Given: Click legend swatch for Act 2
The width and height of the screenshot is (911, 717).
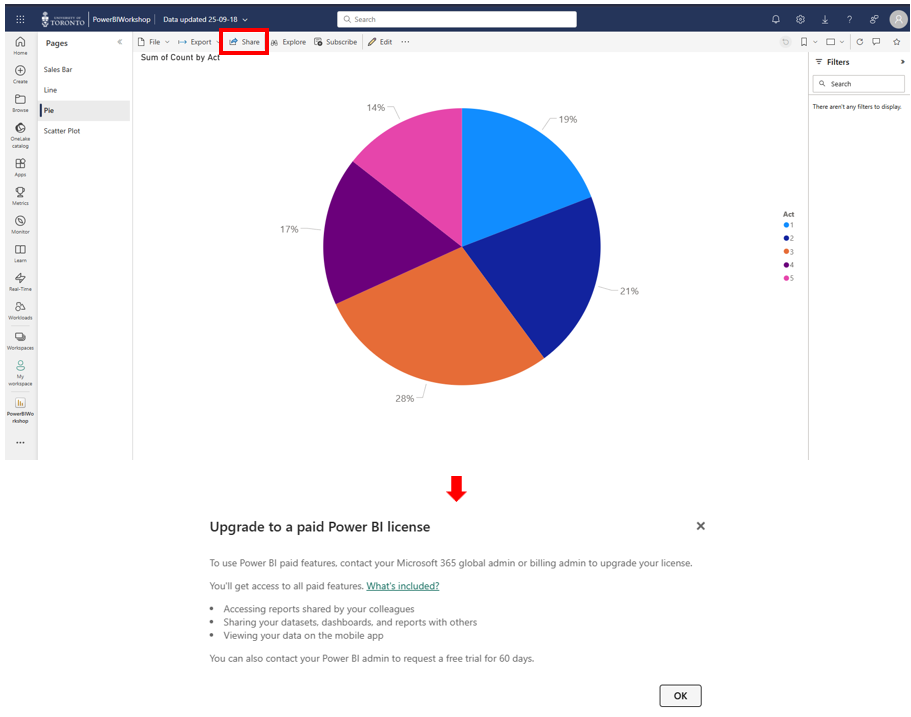Looking at the screenshot, I should coord(786,238).
